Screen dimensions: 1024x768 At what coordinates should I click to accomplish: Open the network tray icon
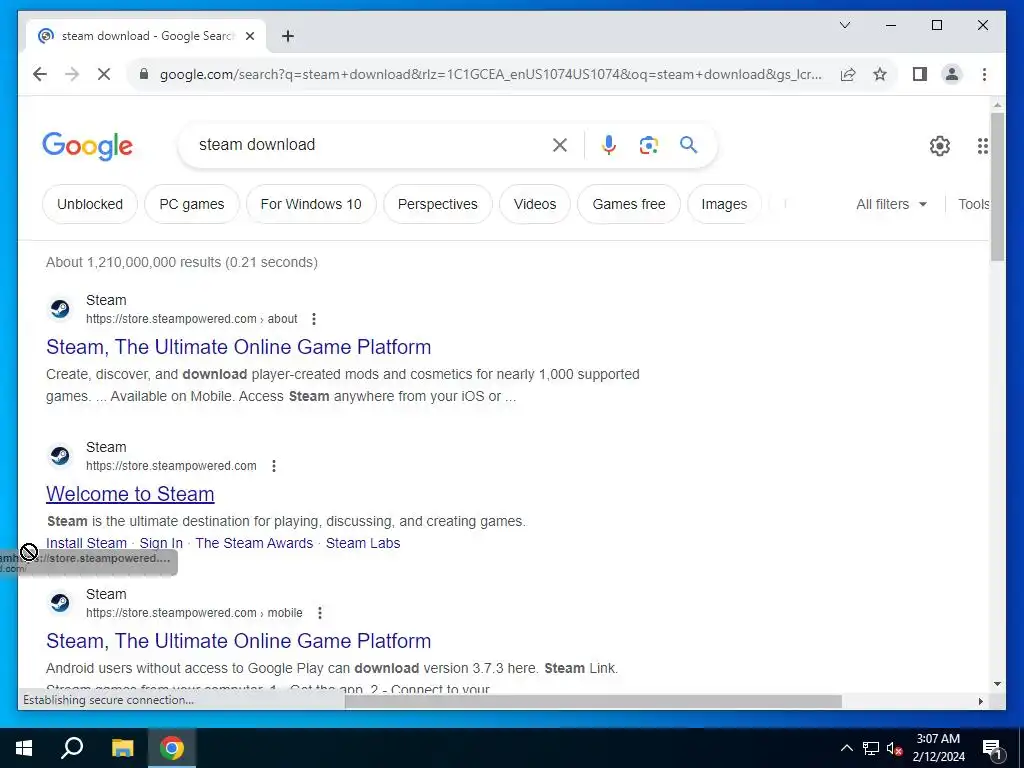point(870,748)
